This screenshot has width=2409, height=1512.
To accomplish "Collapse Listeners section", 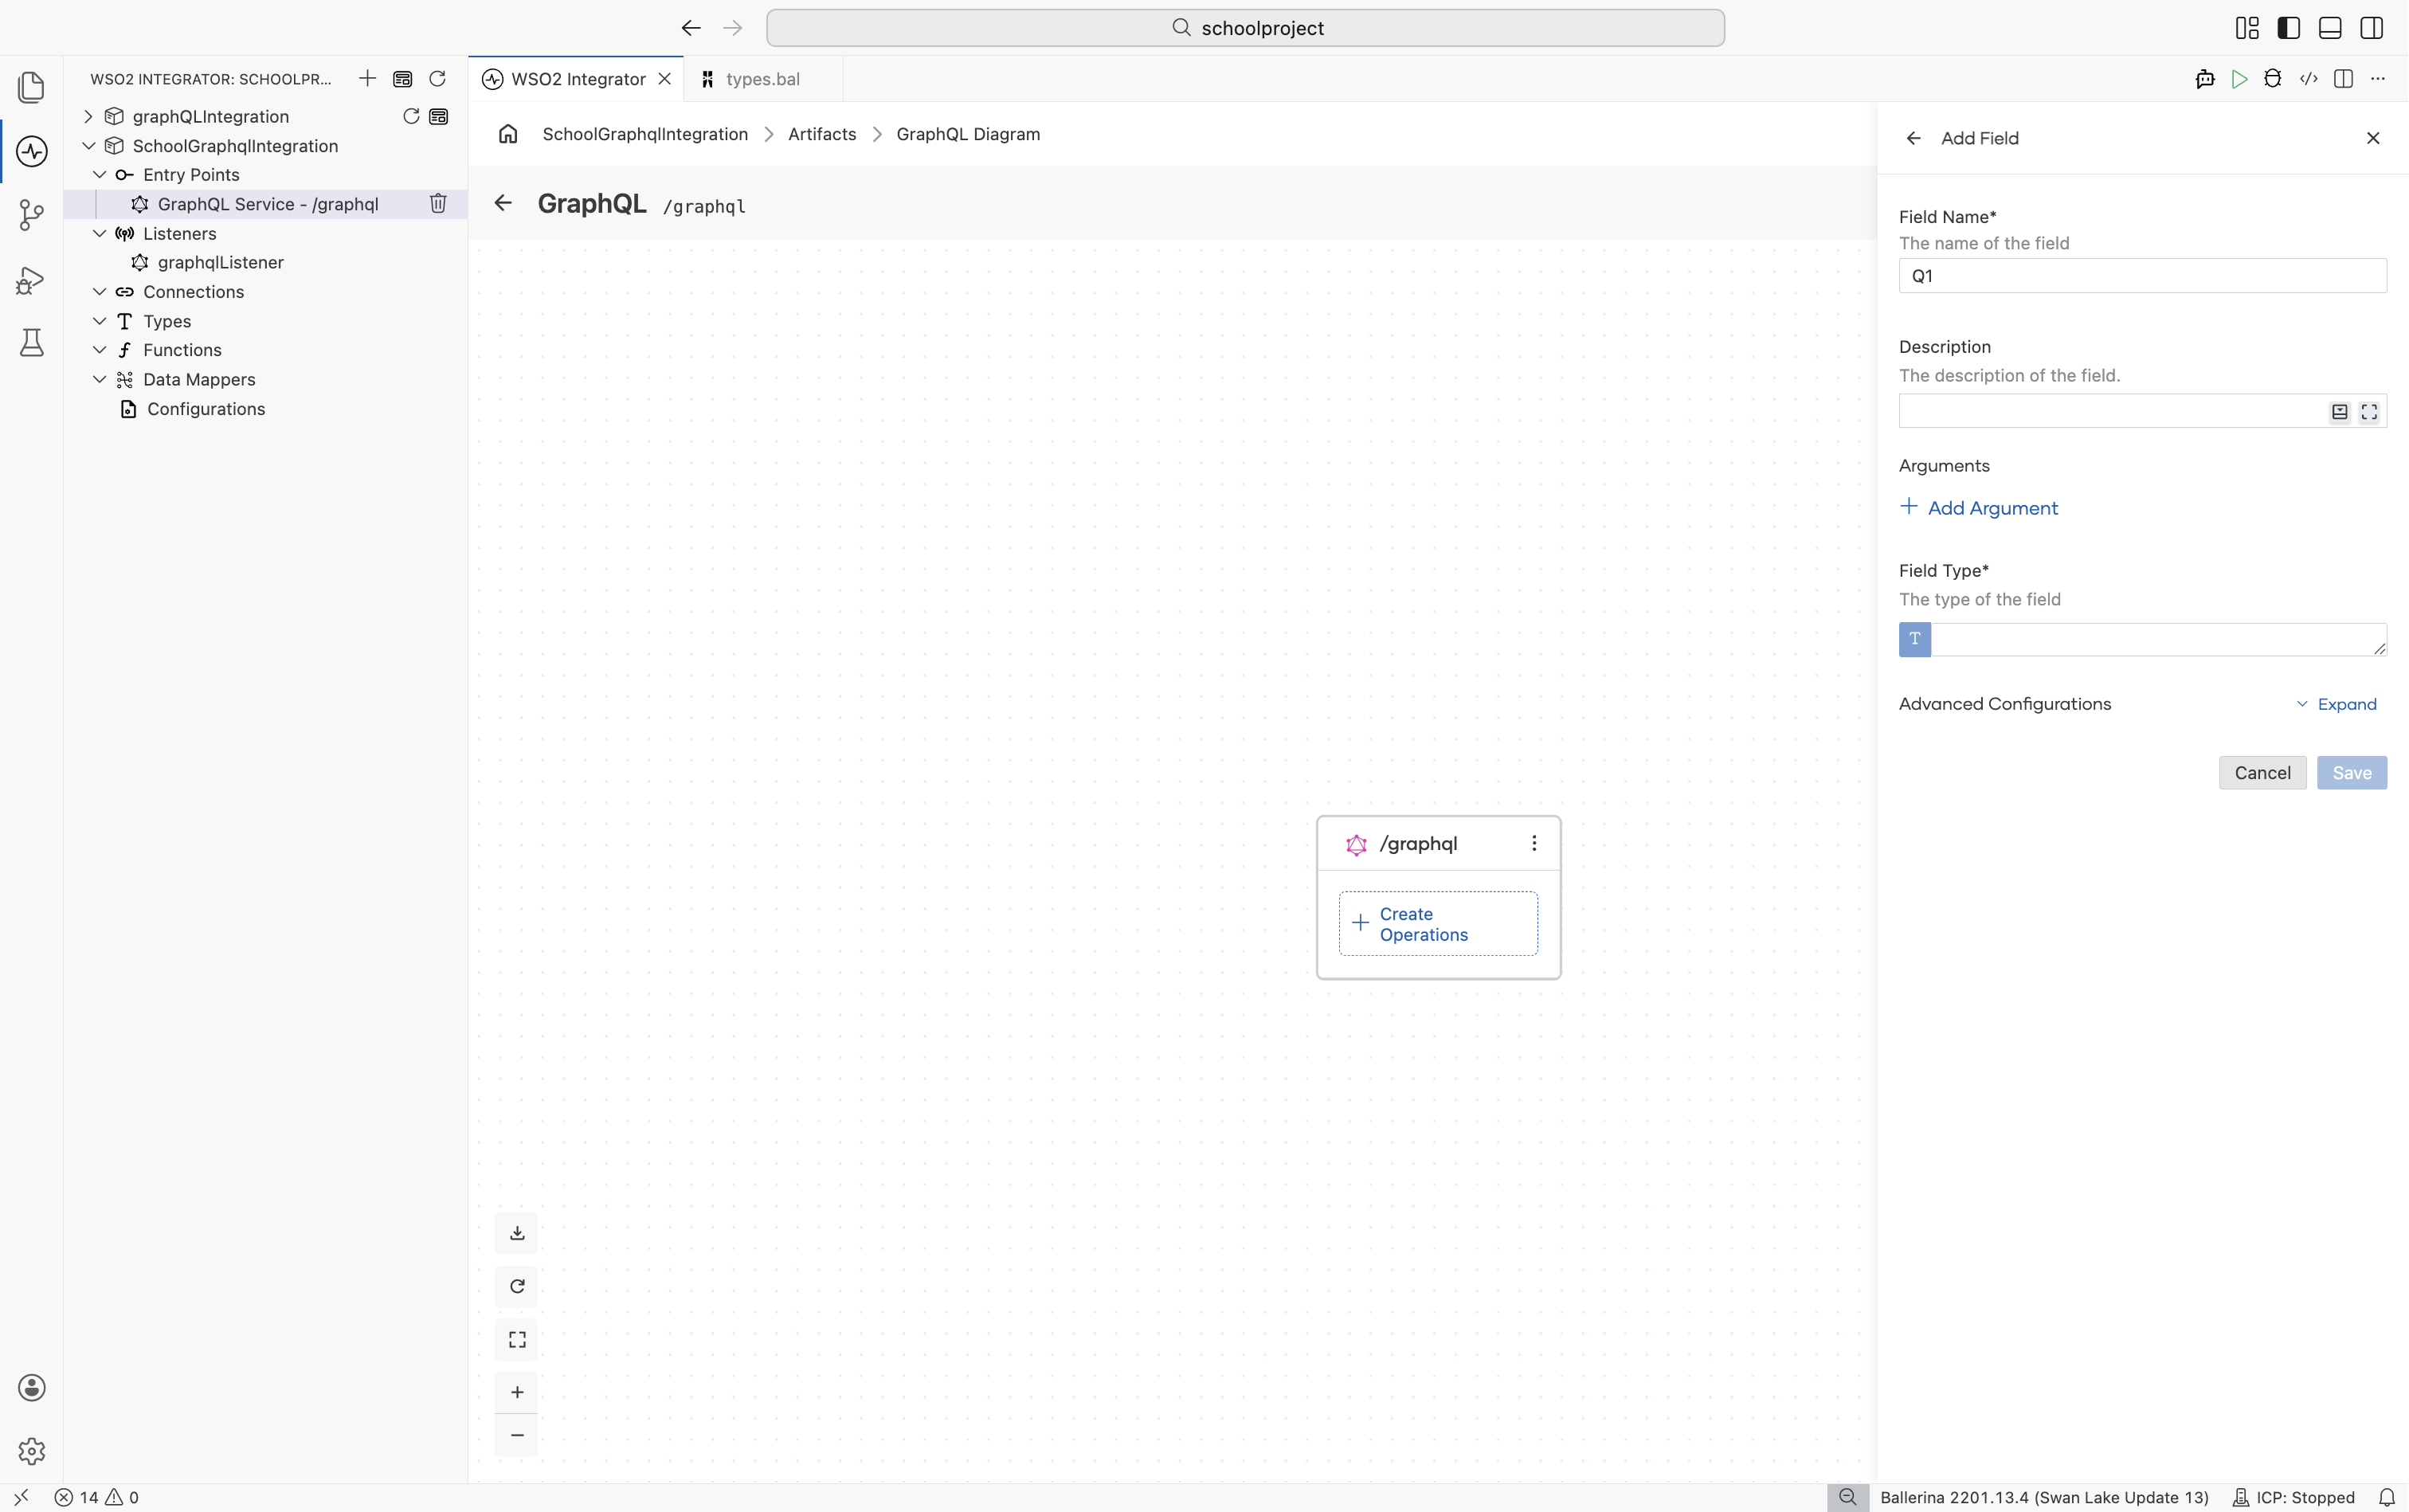I will click(99, 233).
